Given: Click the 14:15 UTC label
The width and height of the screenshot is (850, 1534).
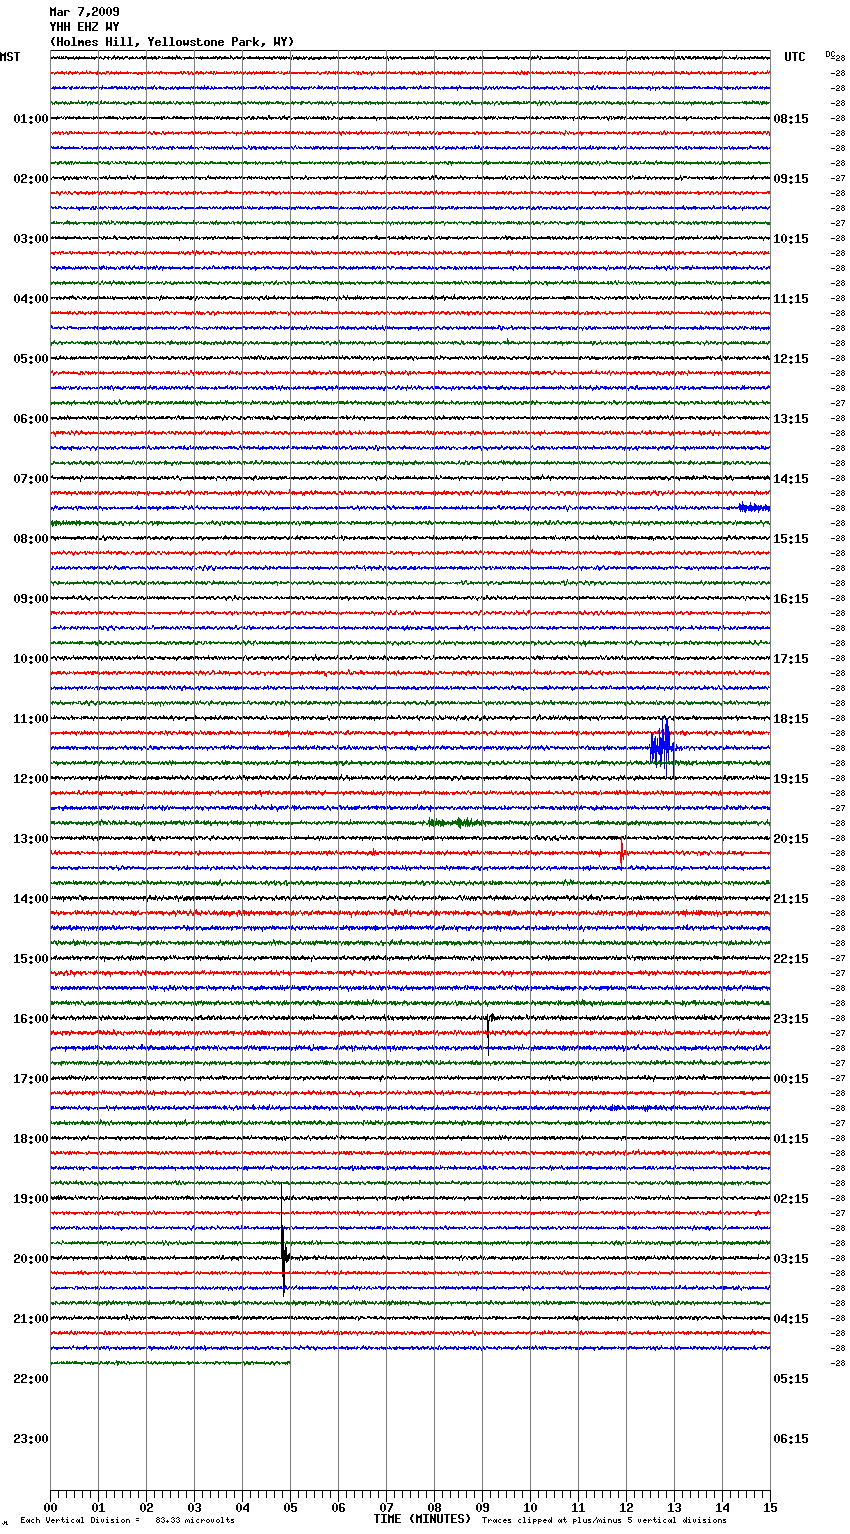Looking at the screenshot, I should [791, 479].
